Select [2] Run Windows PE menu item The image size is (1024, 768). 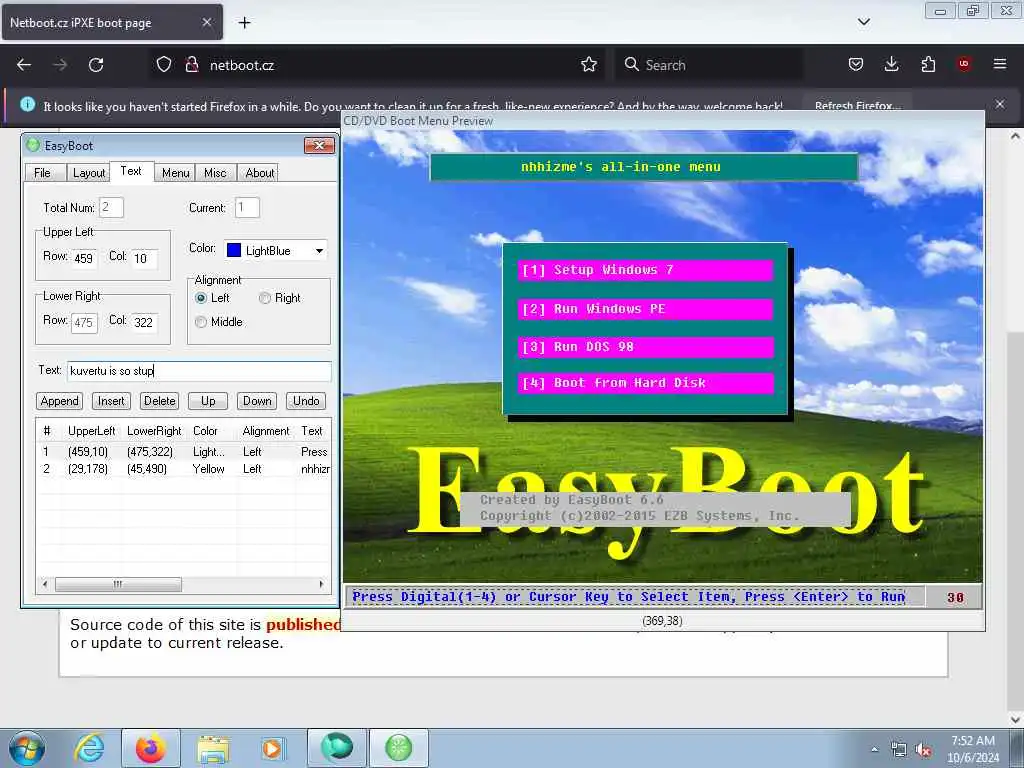(x=645, y=309)
